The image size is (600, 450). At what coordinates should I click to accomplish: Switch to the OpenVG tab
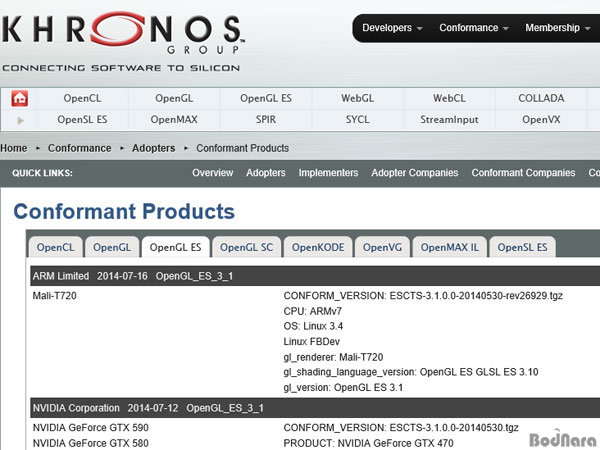pos(382,247)
